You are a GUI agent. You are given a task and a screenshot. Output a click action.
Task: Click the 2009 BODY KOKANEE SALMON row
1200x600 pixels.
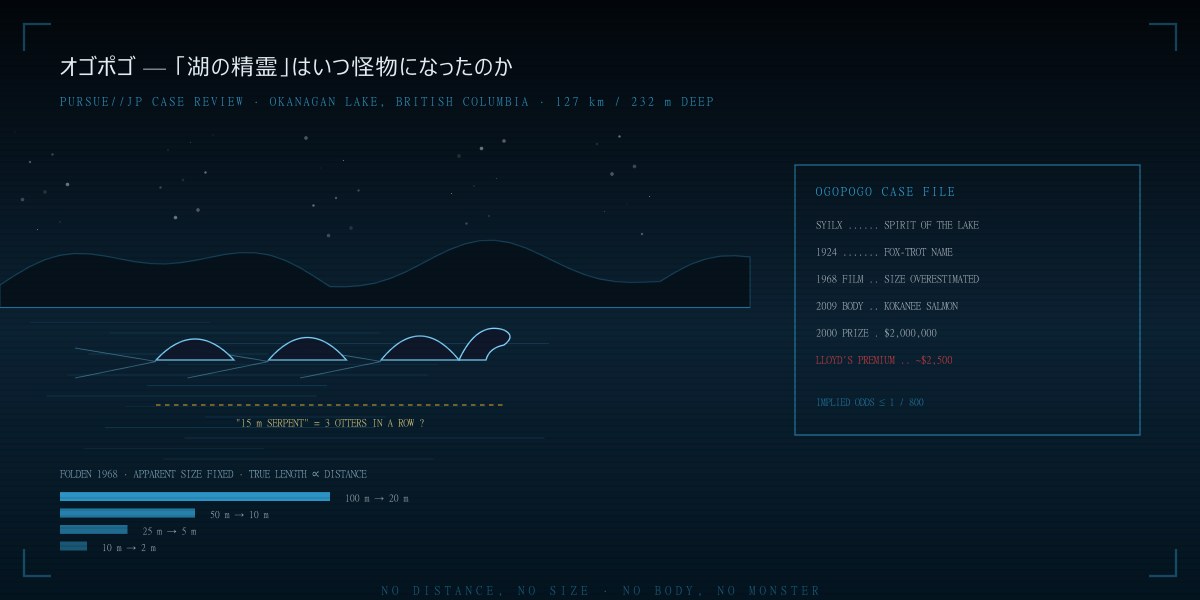887,306
